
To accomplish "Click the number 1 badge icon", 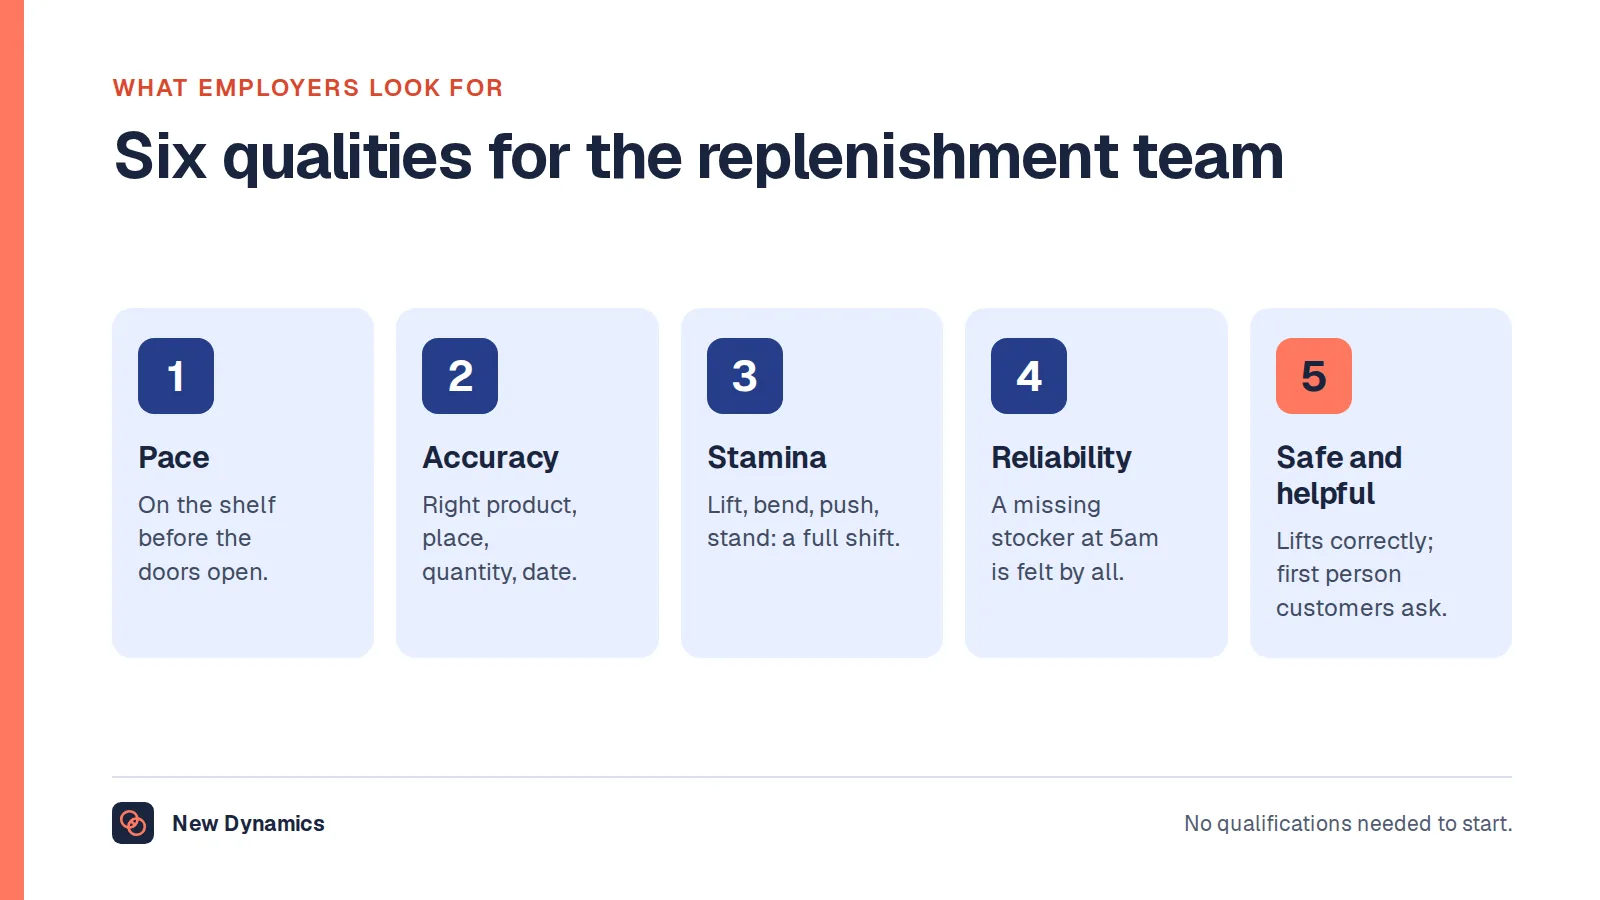I will (176, 376).
